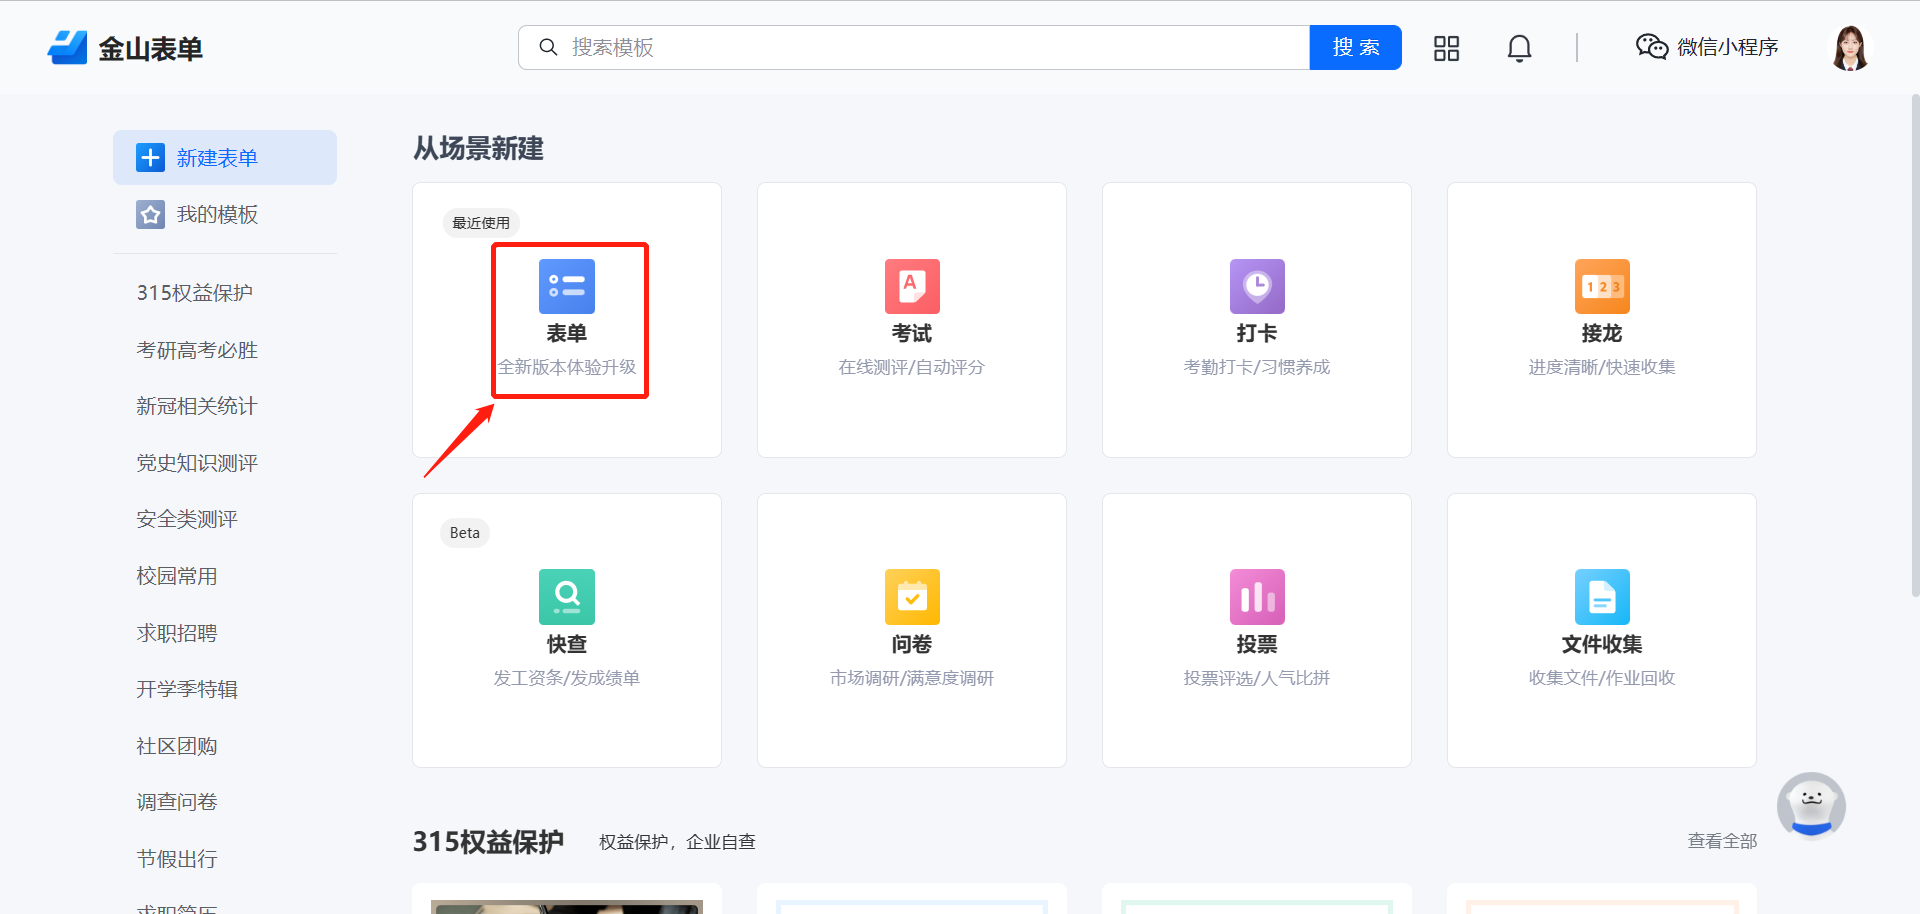Screen dimensions: 1920x914
Task: Open the apps grid icon
Action: click(x=1446, y=48)
